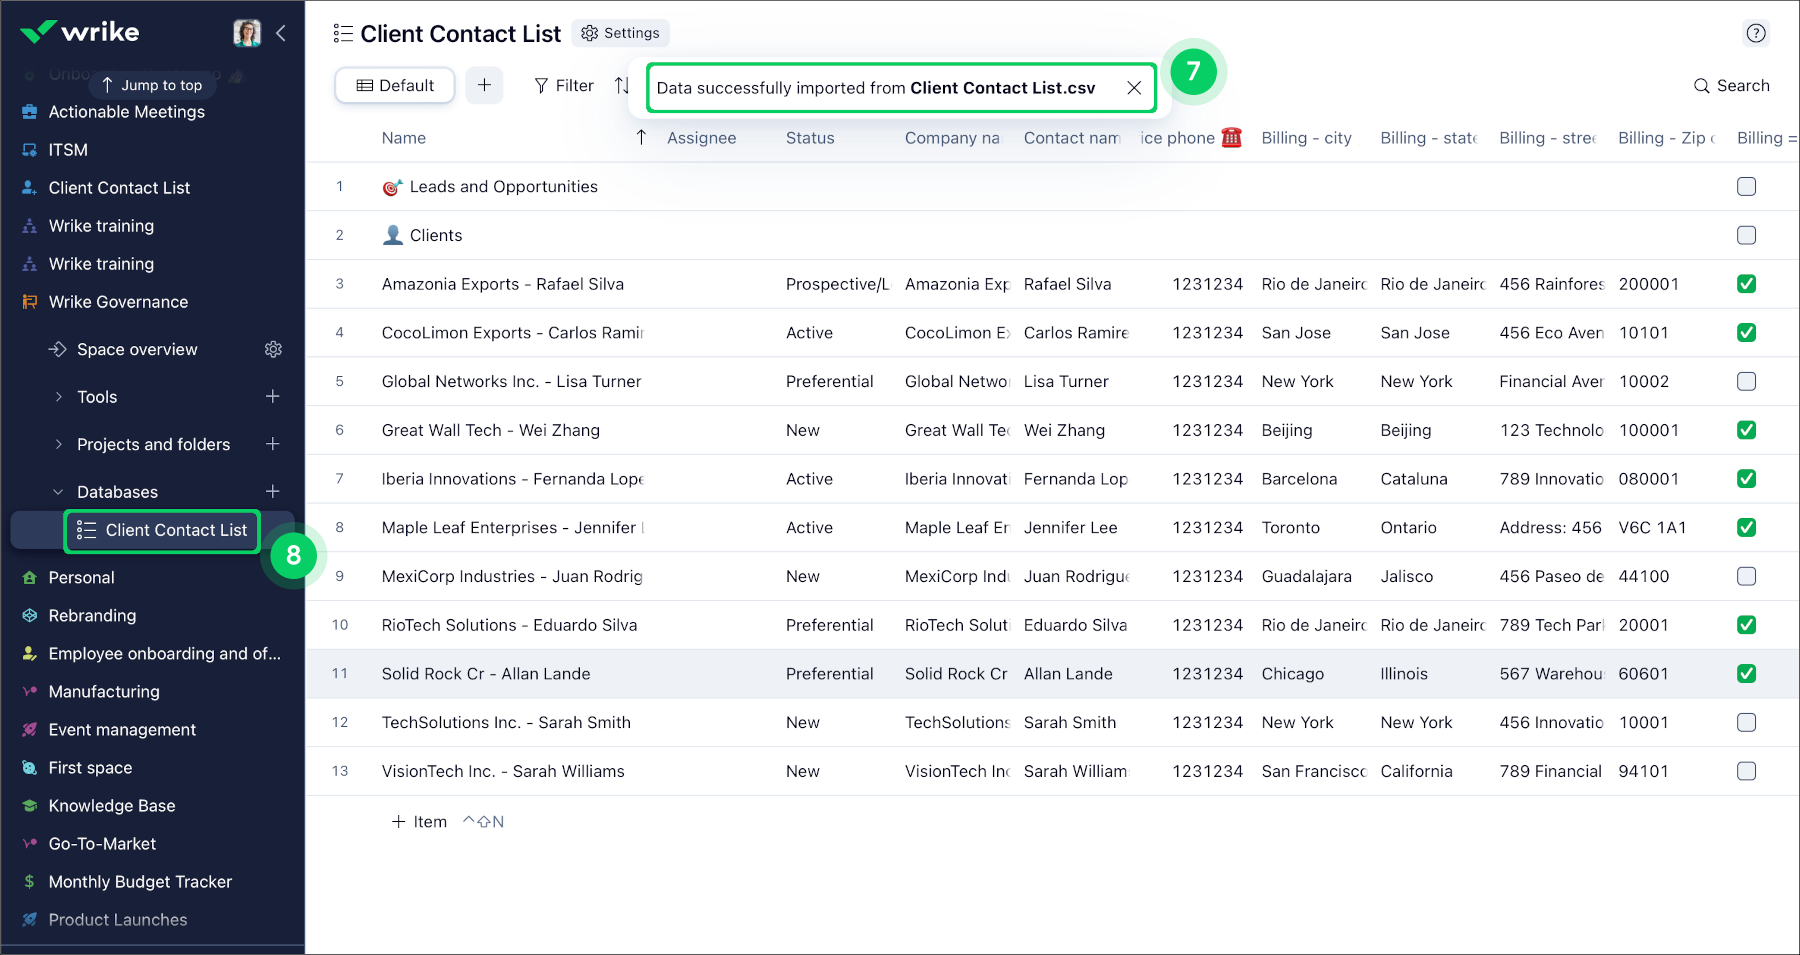Click the help question mark icon
1800x955 pixels.
tap(1756, 33)
